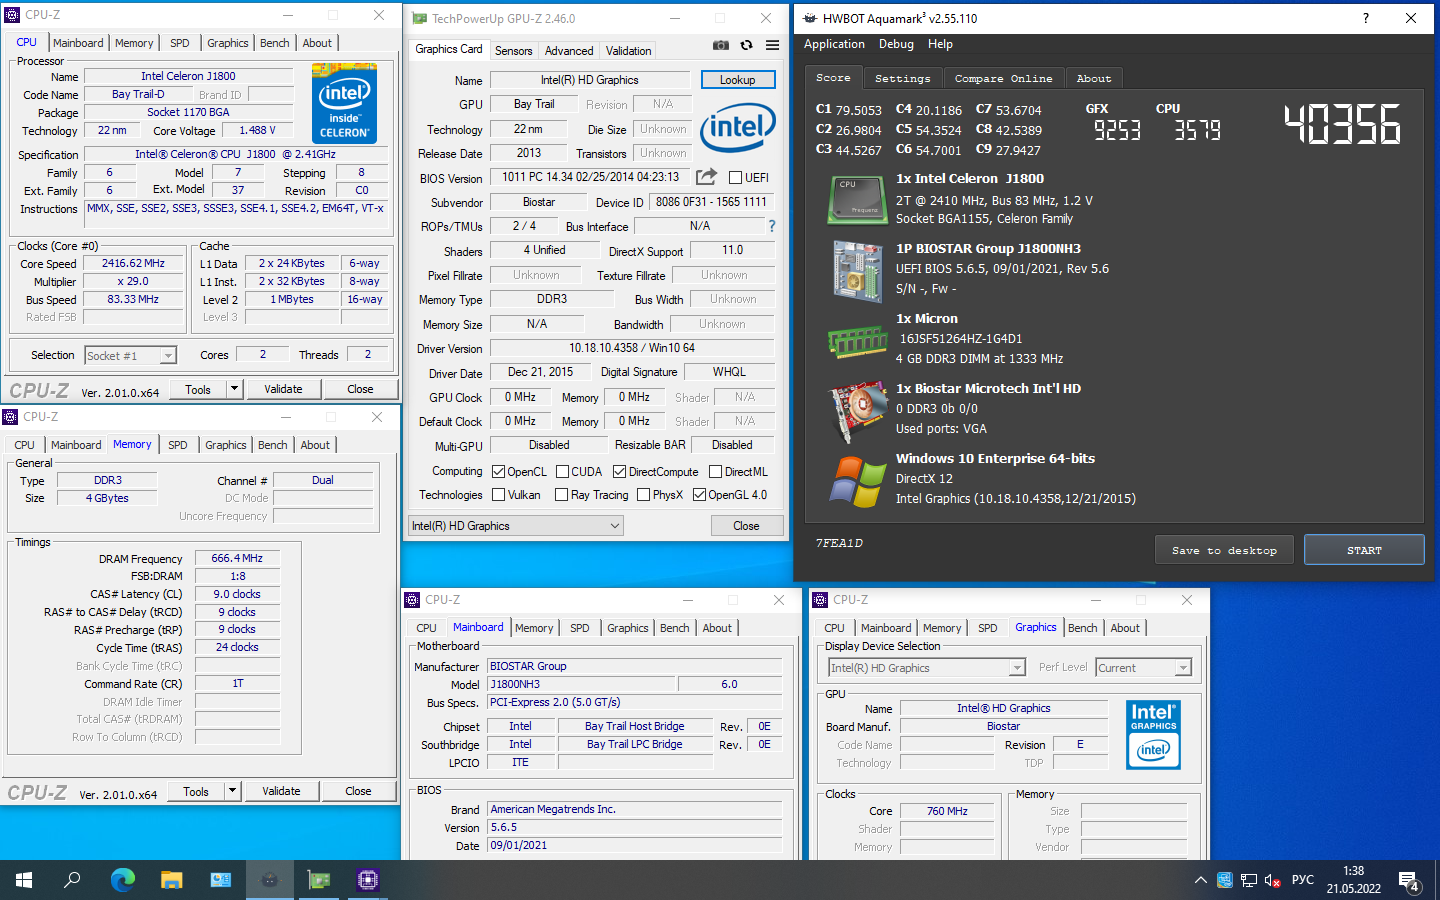Image resolution: width=1440 pixels, height=900 pixels.
Task: Open the notification center icon
Action: [1409, 881]
